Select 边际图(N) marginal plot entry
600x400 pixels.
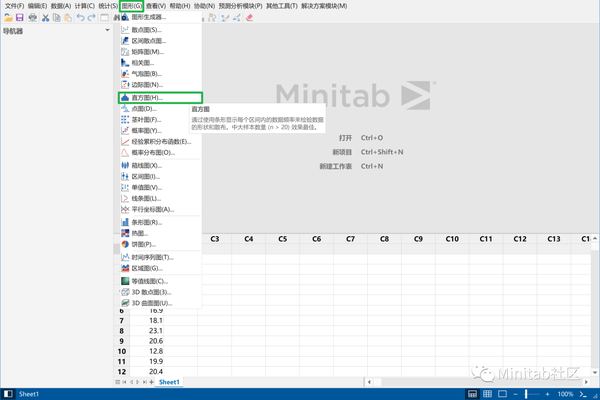click(x=160, y=85)
